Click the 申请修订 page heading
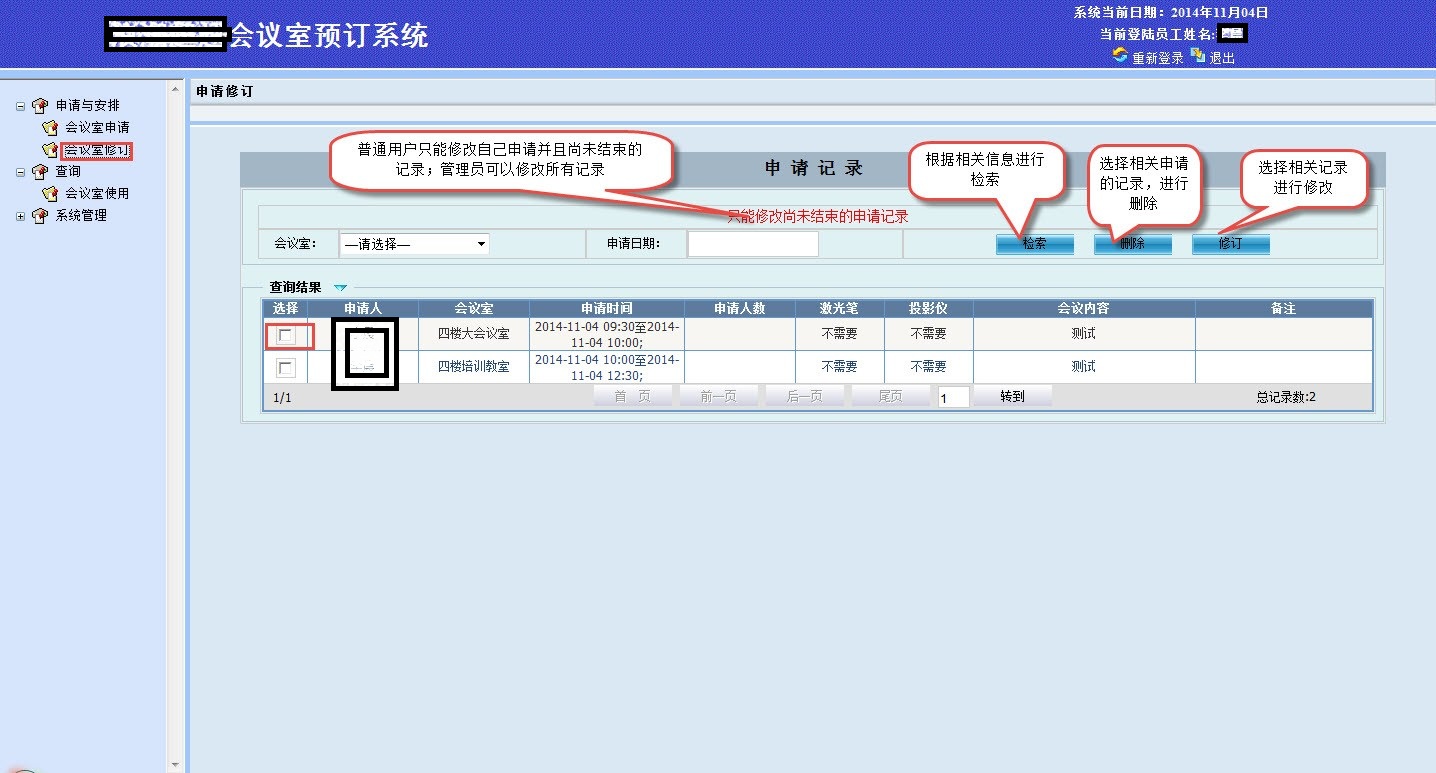Screen dimensions: 1436x773 [x=225, y=91]
